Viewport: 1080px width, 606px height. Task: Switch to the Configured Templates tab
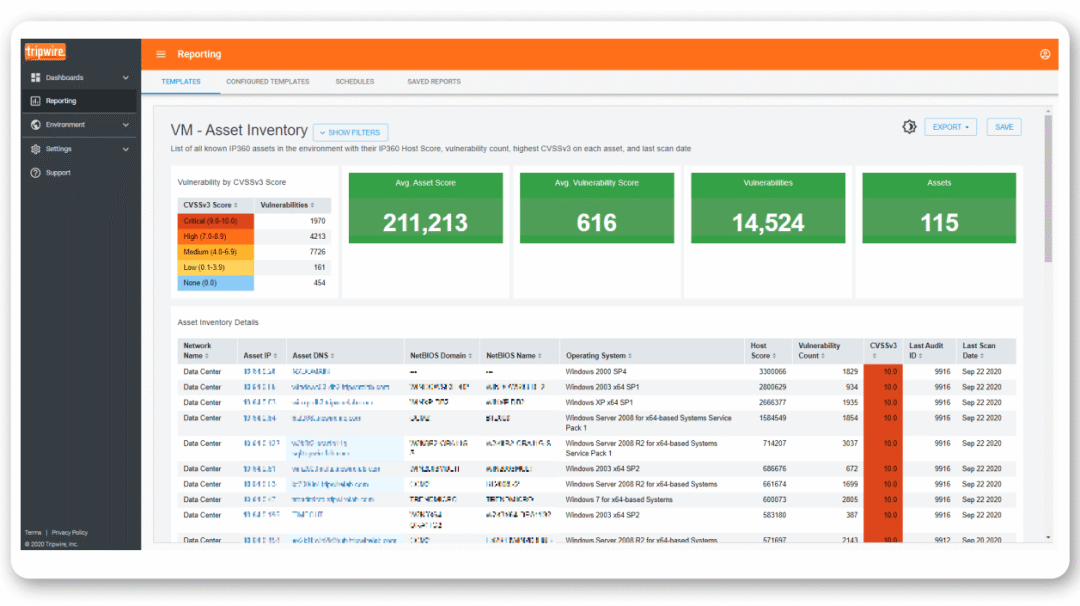[x=267, y=82]
